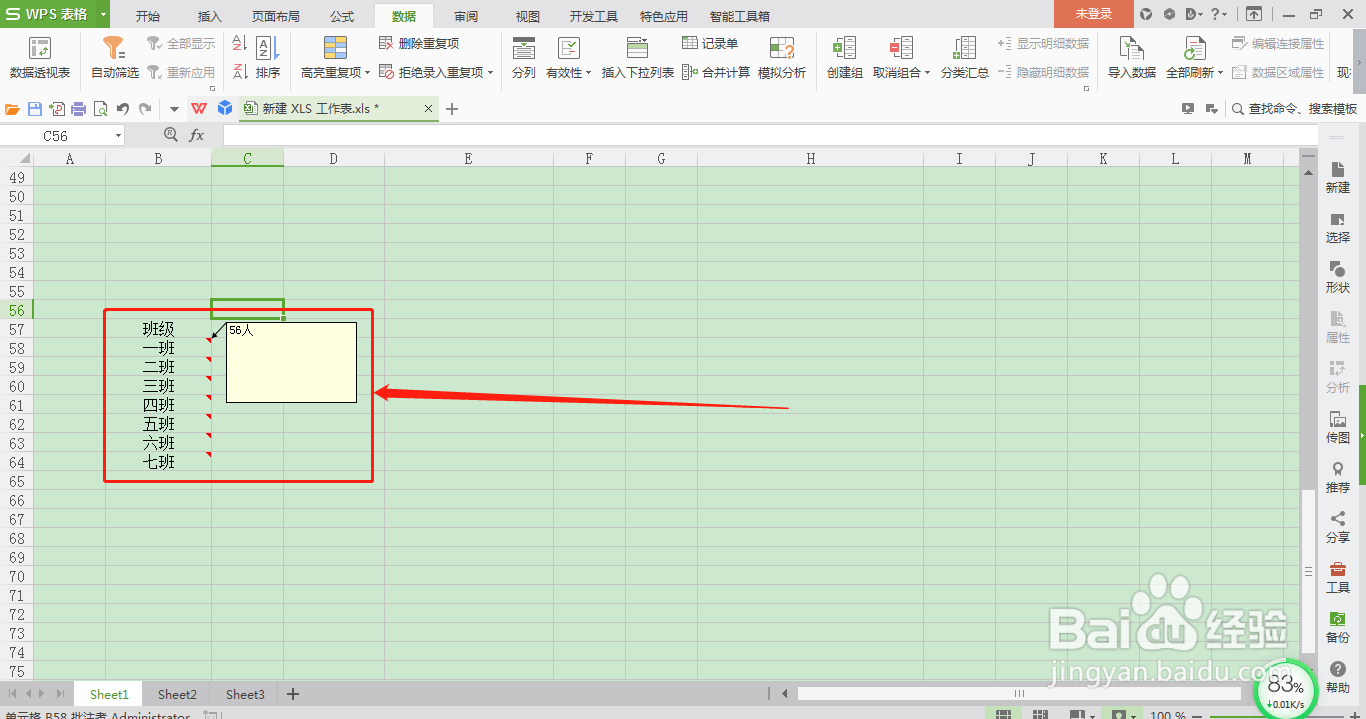Open the 开发工具 (Developer) tab
The width and height of the screenshot is (1366, 719).
593,16
